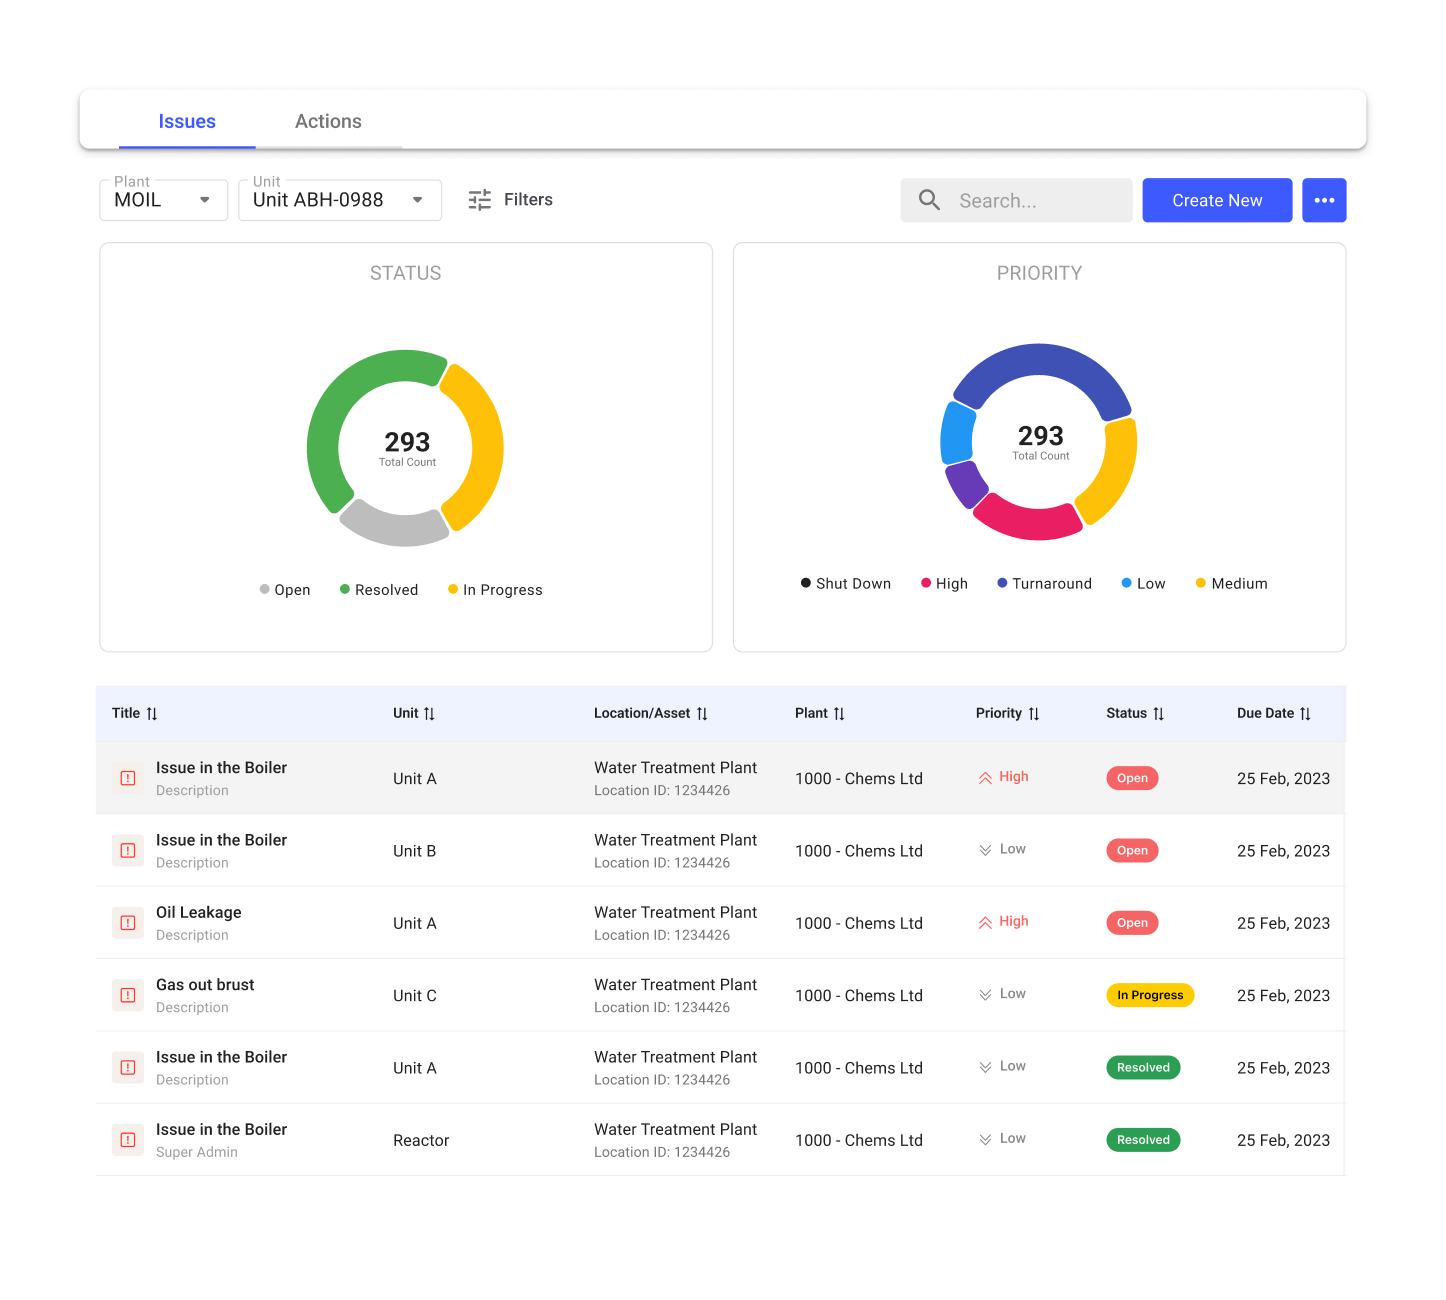Toggle Resolved legend in Status chart
This screenshot has width=1446, height=1300.
point(379,590)
